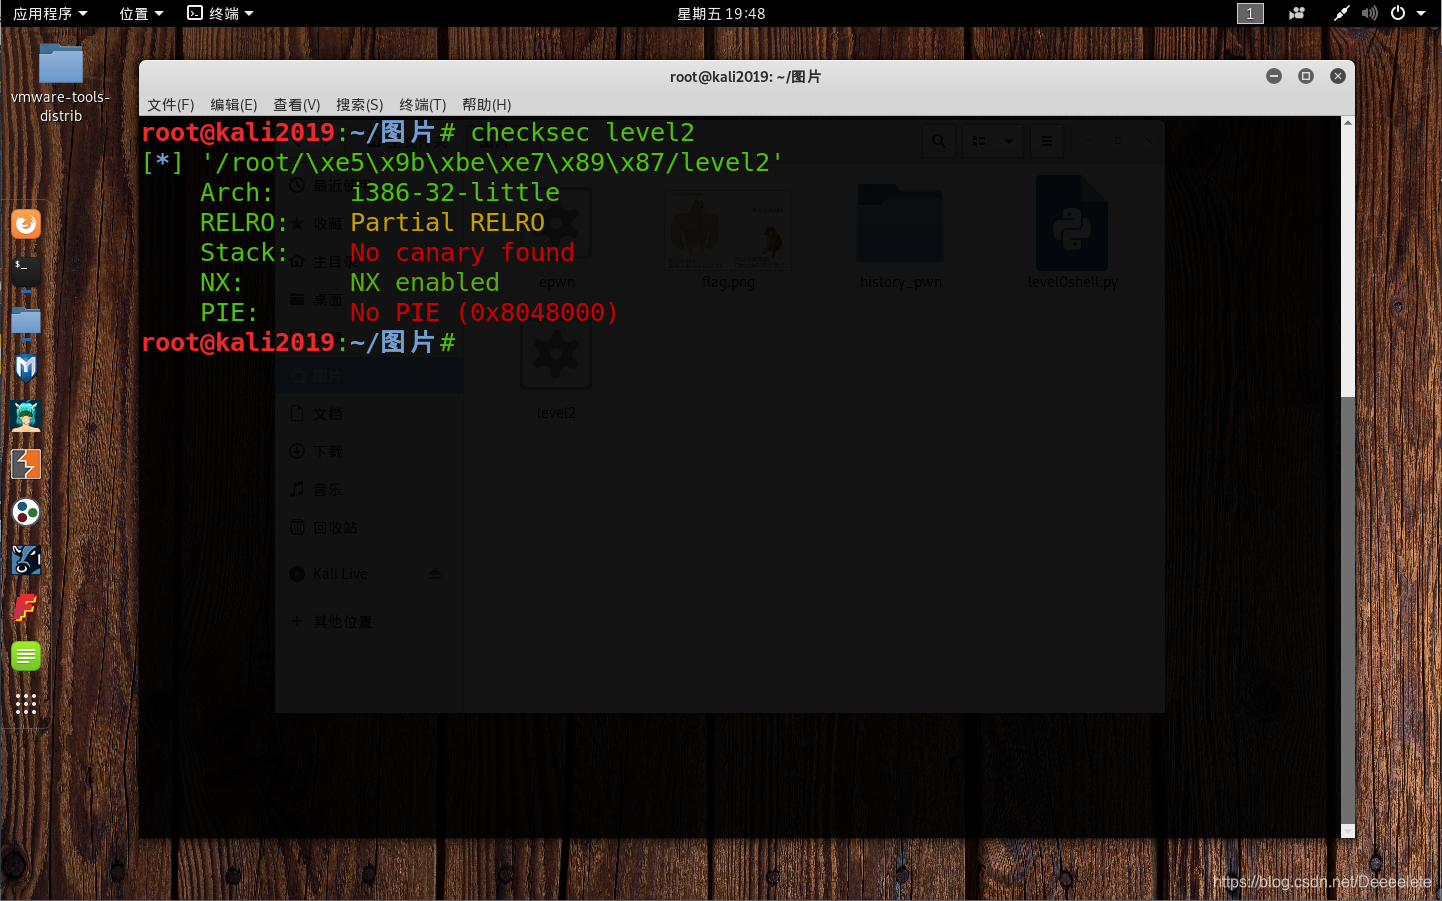Open the Terminal icon in the dock
Screen dimensions: 1442x901
[x=26, y=271]
